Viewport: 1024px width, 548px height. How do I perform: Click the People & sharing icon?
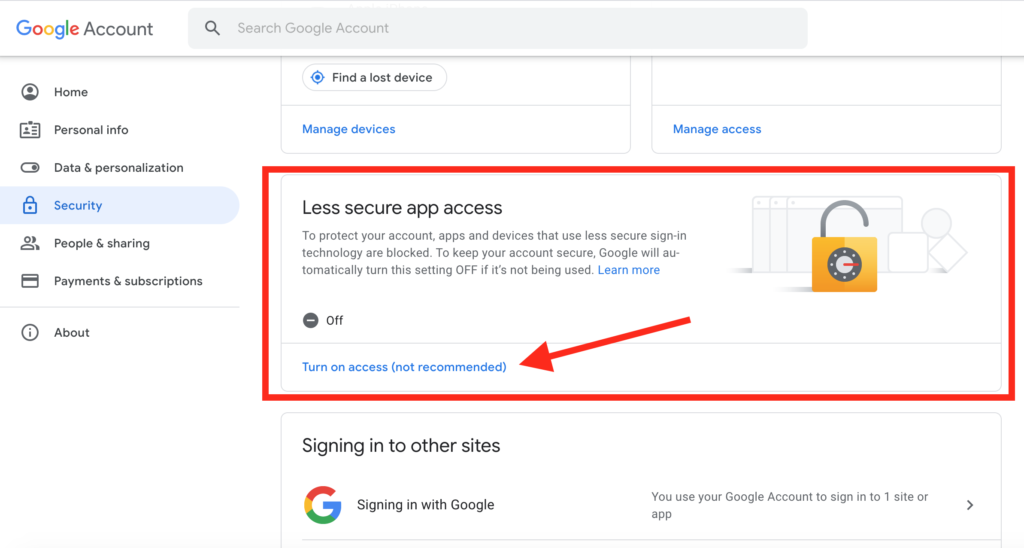pos(30,243)
